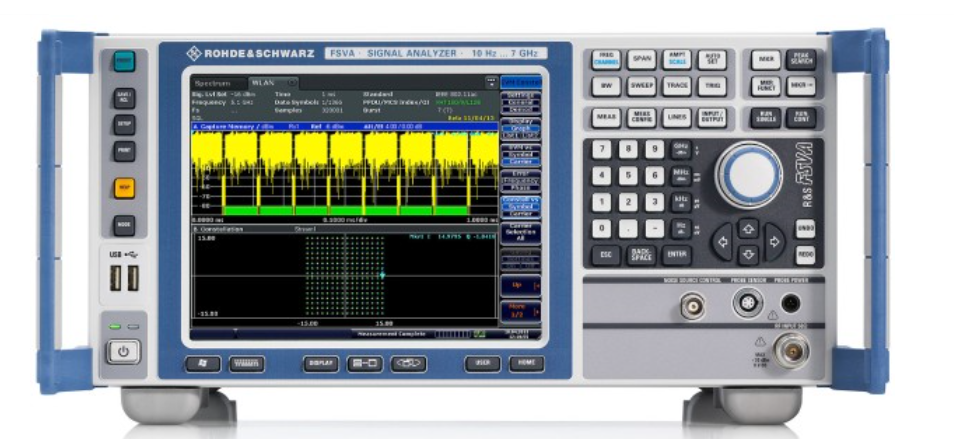This screenshot has width=954, height=439.
Task: Tap the USER key
Action: point(482,364)
